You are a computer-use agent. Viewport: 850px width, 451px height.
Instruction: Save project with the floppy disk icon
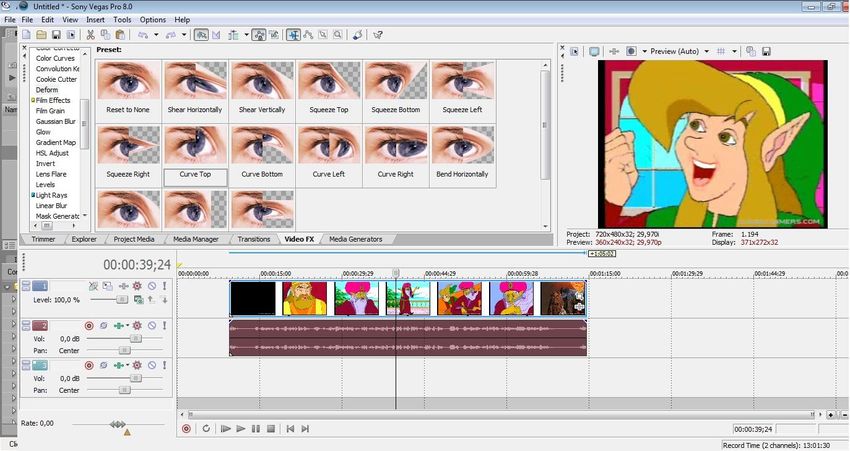pos(56,35)
